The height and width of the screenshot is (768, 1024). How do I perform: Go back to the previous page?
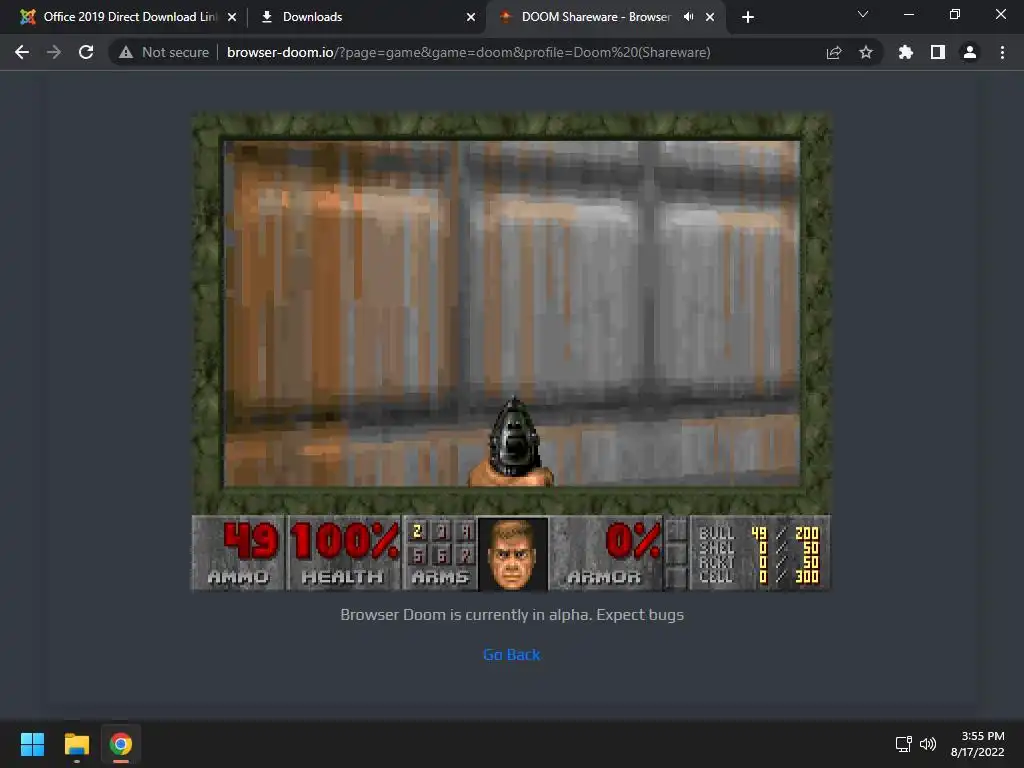click(22, 52)
